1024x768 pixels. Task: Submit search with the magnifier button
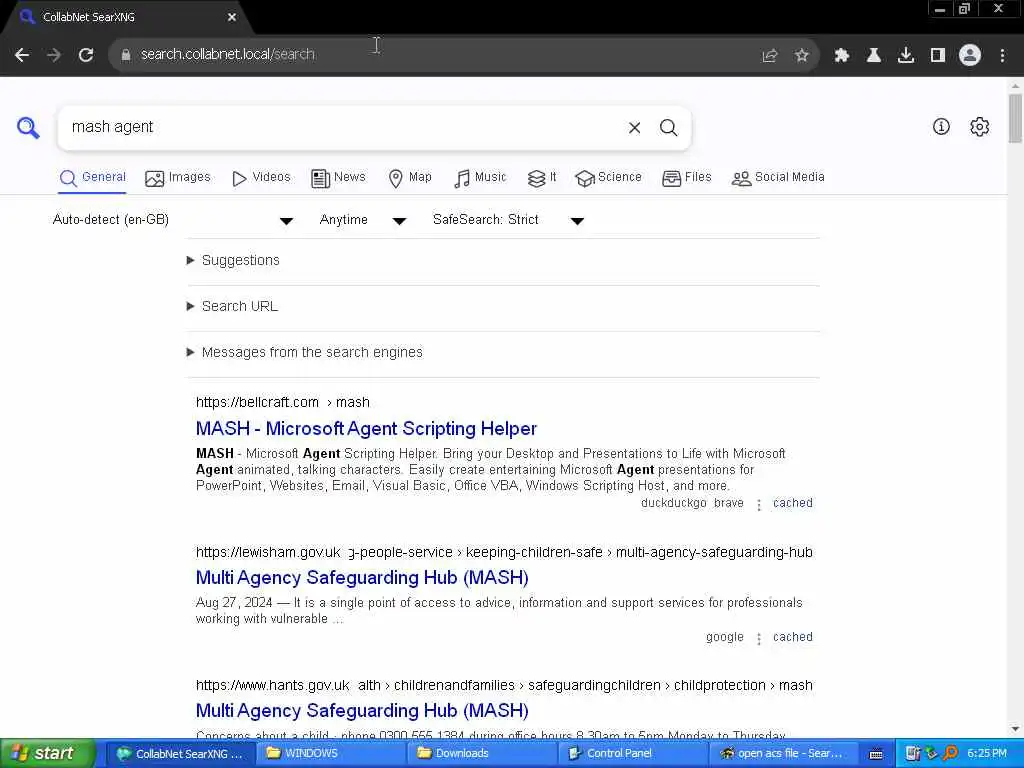668,127
